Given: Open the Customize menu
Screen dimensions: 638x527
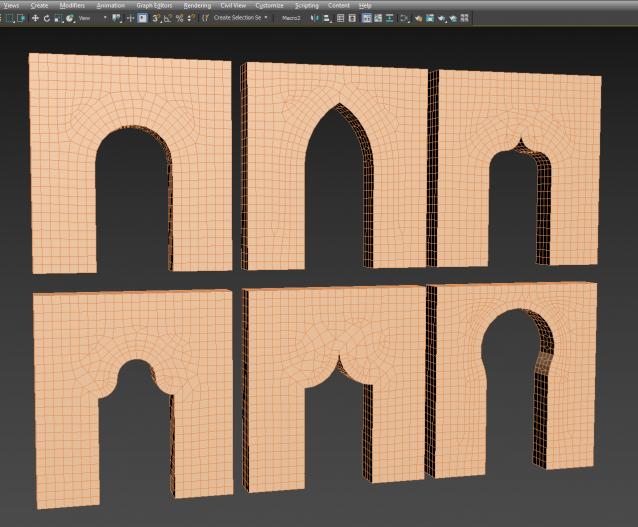Looking at the screenshot, I should pyautogui.click(x=269, y=5).
